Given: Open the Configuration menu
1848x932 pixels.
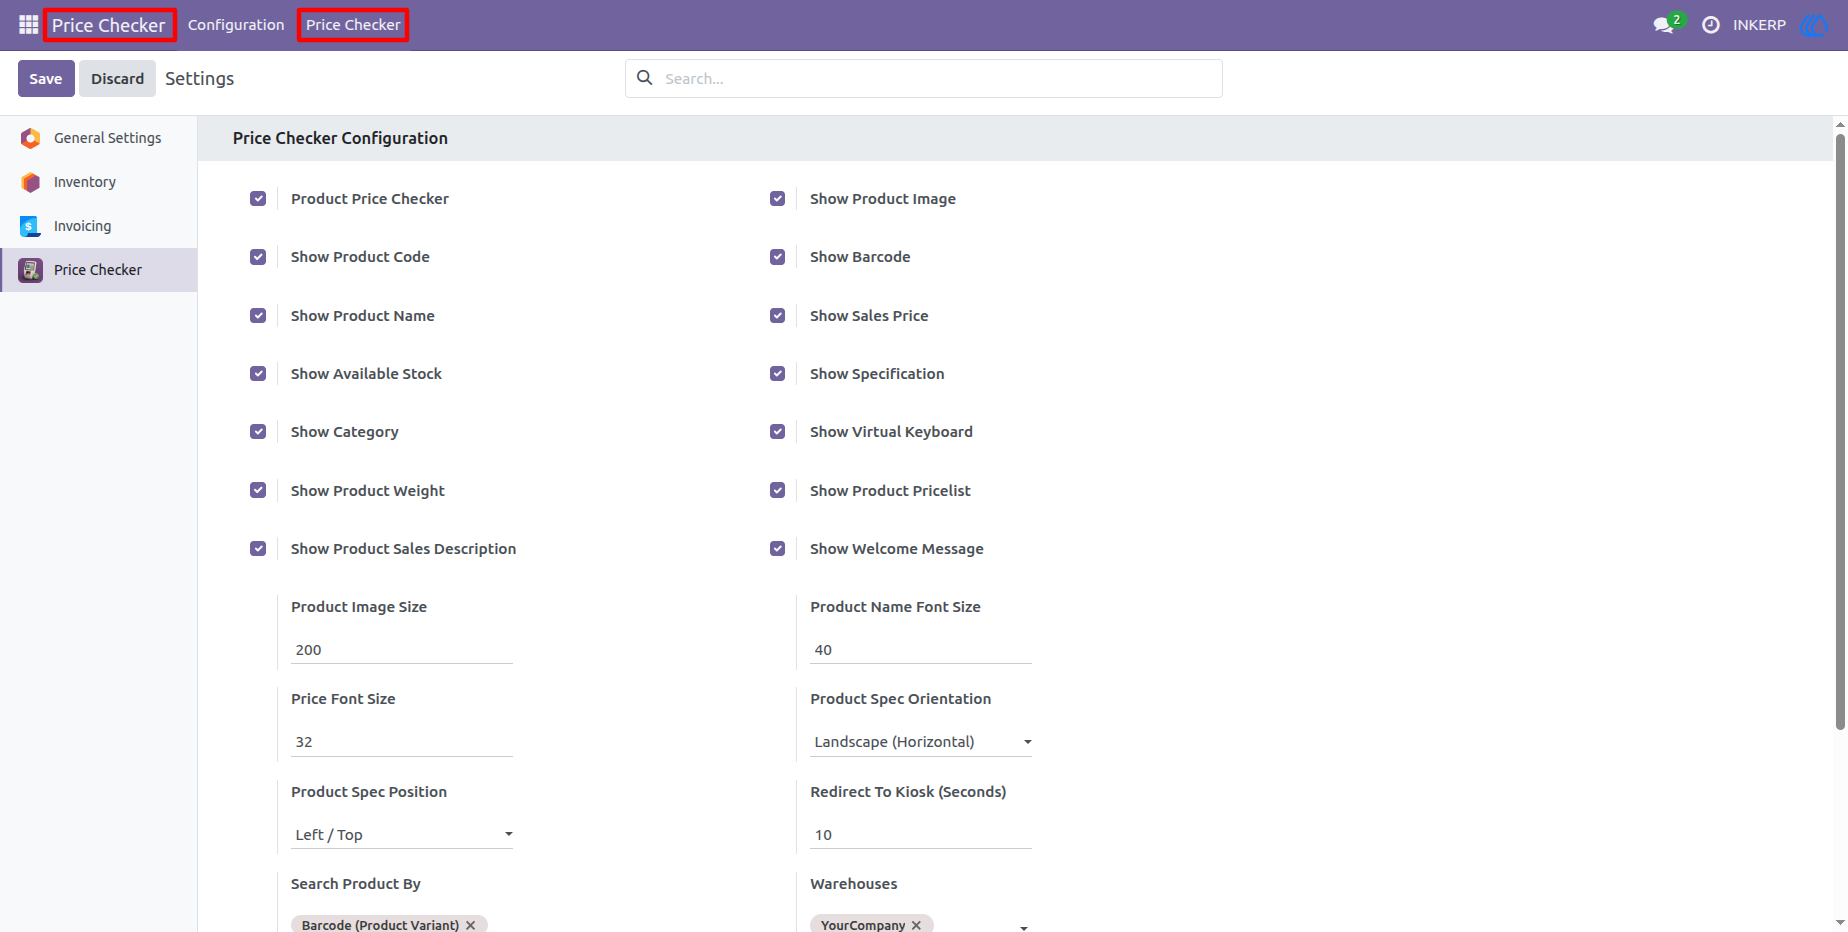Looking at the screenshot, I should [x=236, y=25].
